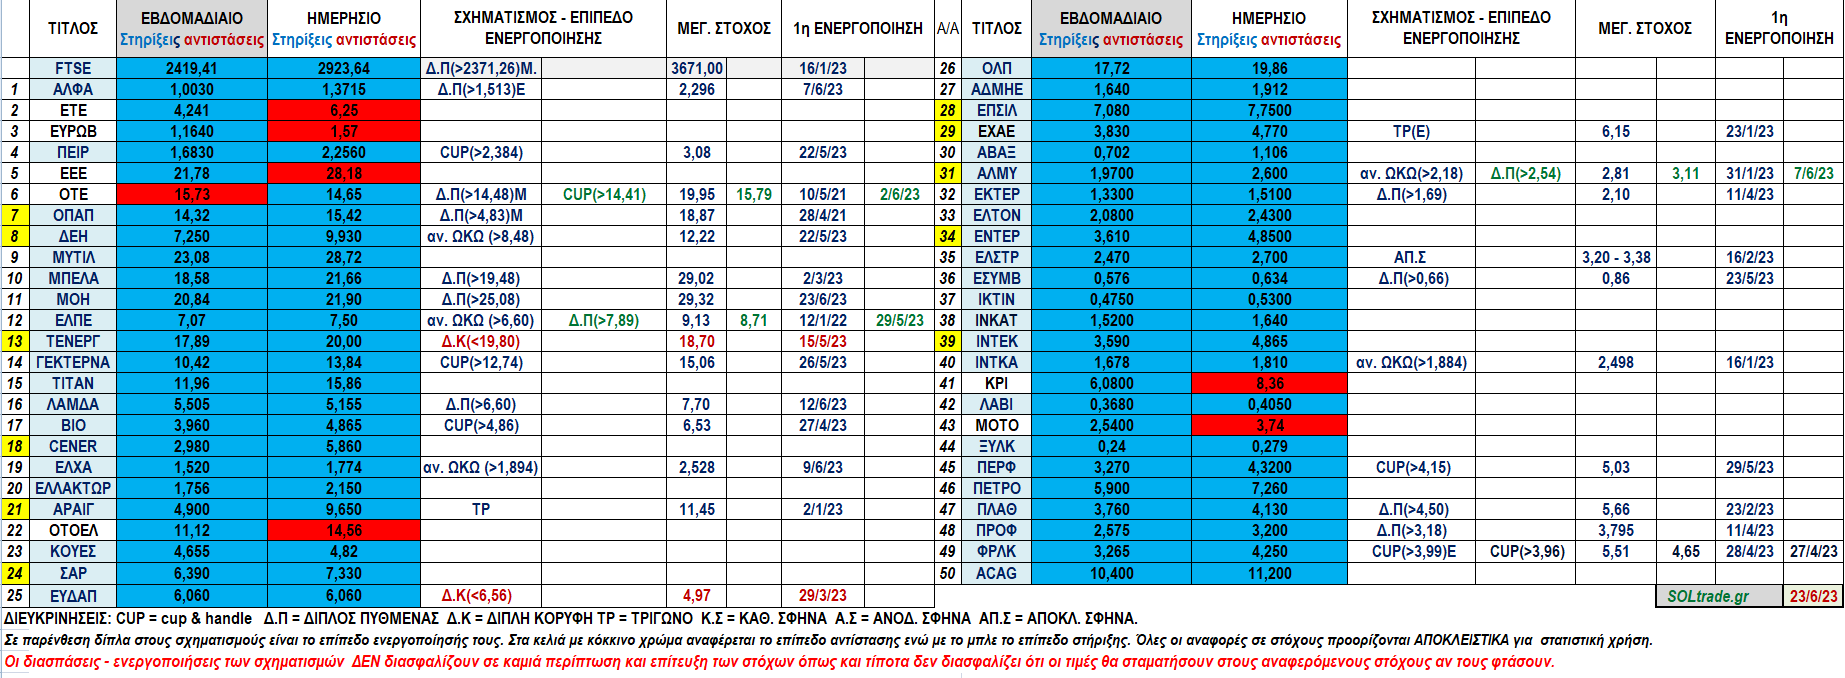
Task: Click the ΕΥΔΑΠ ticker cell
Action: click(73, 595)
